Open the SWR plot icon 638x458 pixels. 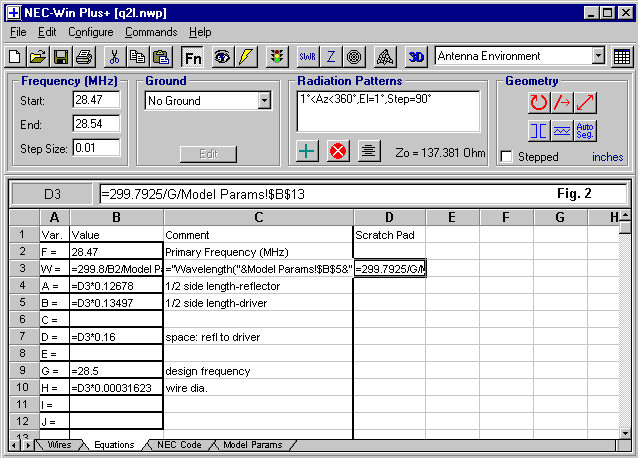click(306, 56)
